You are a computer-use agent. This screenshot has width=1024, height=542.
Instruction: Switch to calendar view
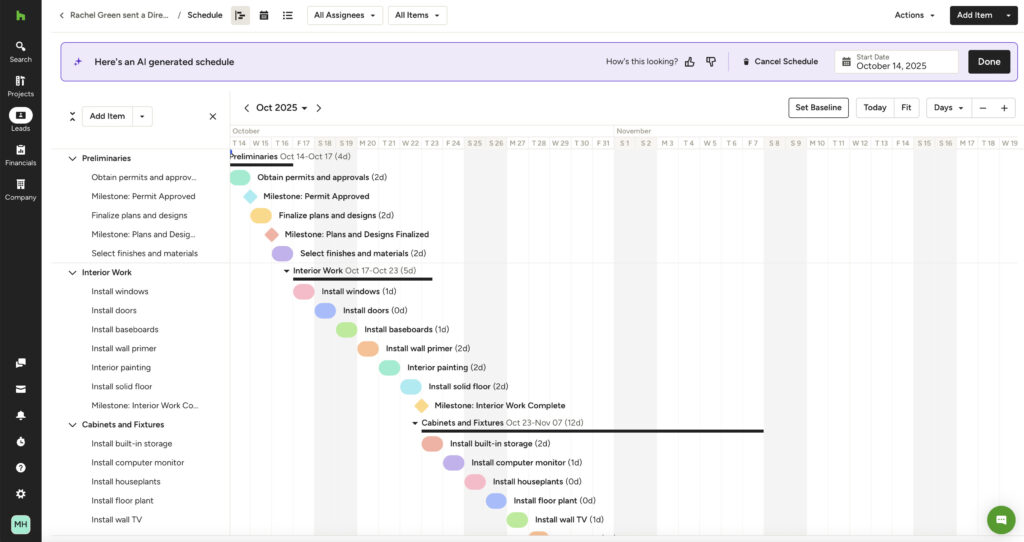[264, 15]
